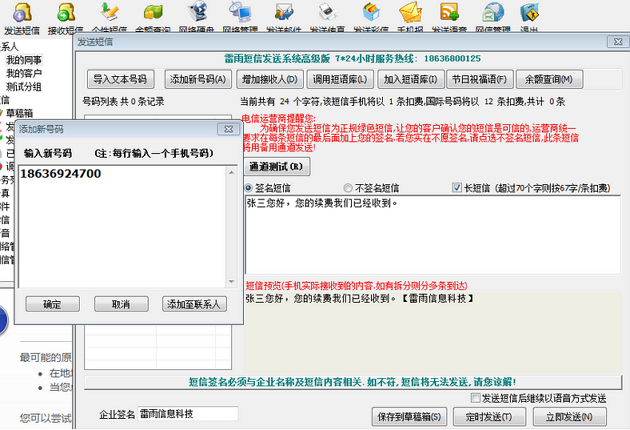Open the 发送彩信 toolbar icon

click(368, 15)
